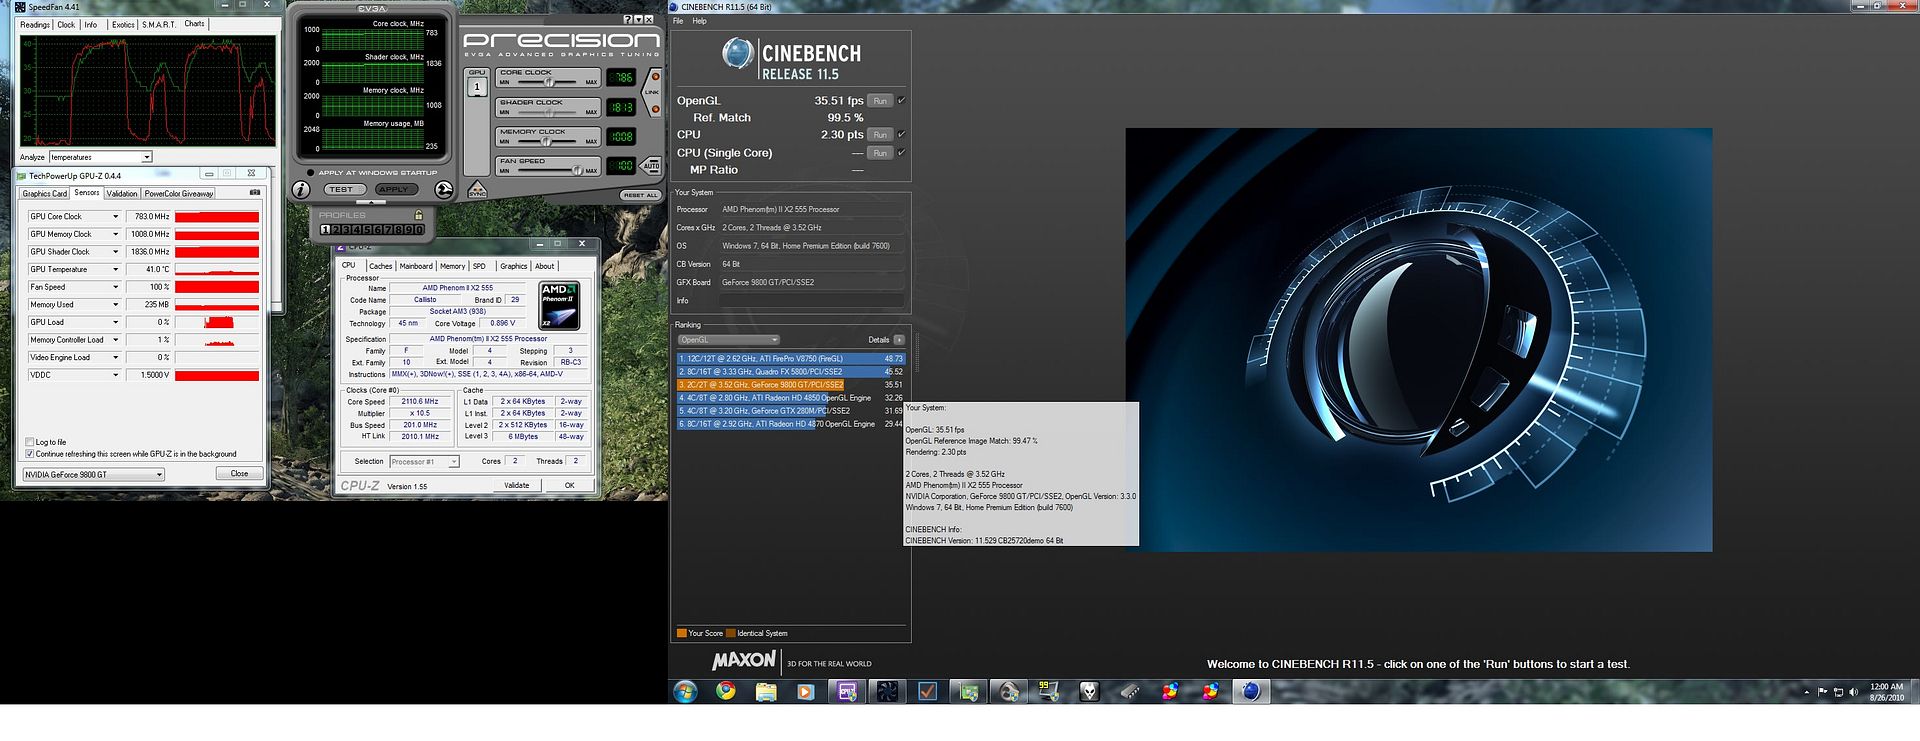Toggle the CPU (Single Core) checkbox
The height and width of the screenshot is (741, 1920).
pyautogui.click(x=901, y=152)
